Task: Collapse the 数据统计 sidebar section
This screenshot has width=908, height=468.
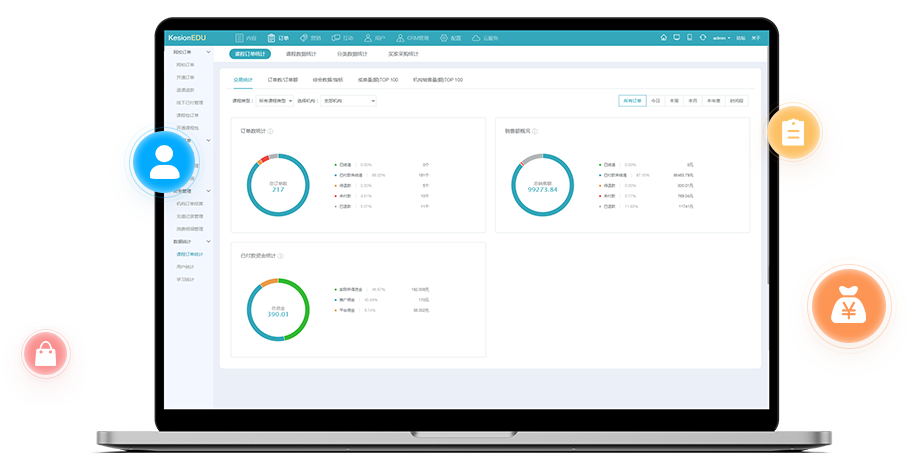Action: pyautogui.click(x=208, y=241)
